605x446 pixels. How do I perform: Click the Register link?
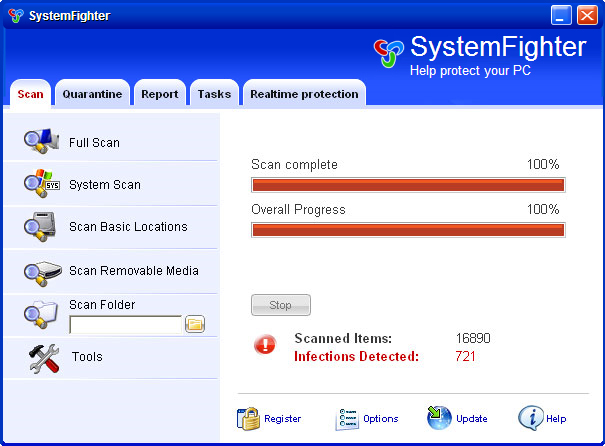tap(282, 419)
